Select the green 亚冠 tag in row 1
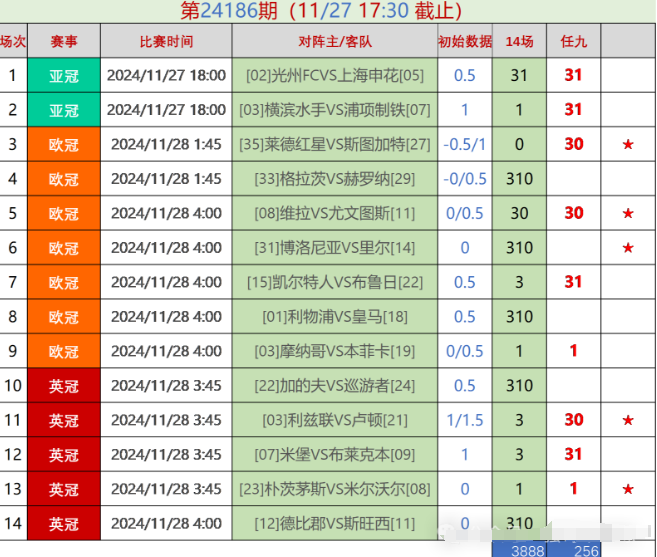The height and width of the screenshot is (557, 657). tap(64, 75)
